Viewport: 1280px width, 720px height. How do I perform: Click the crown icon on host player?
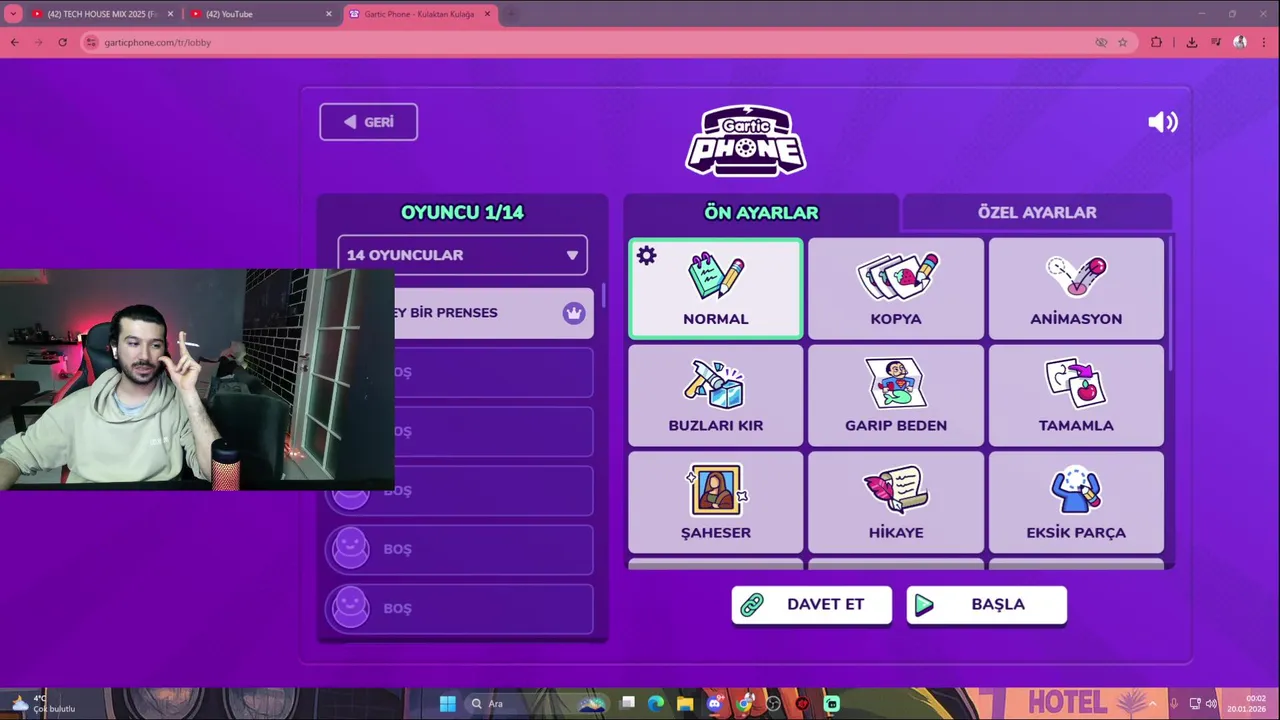click(x=573, y=312)
